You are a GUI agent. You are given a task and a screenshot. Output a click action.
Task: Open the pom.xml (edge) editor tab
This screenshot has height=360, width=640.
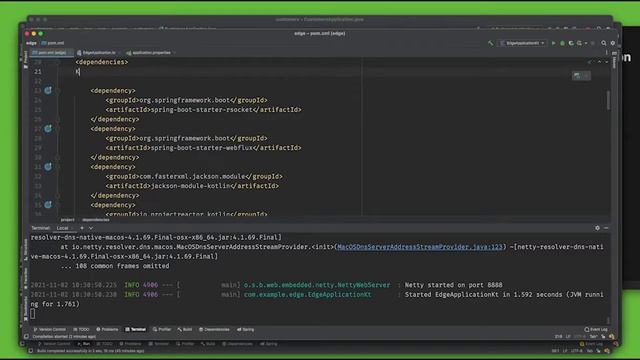click(51, 53)
